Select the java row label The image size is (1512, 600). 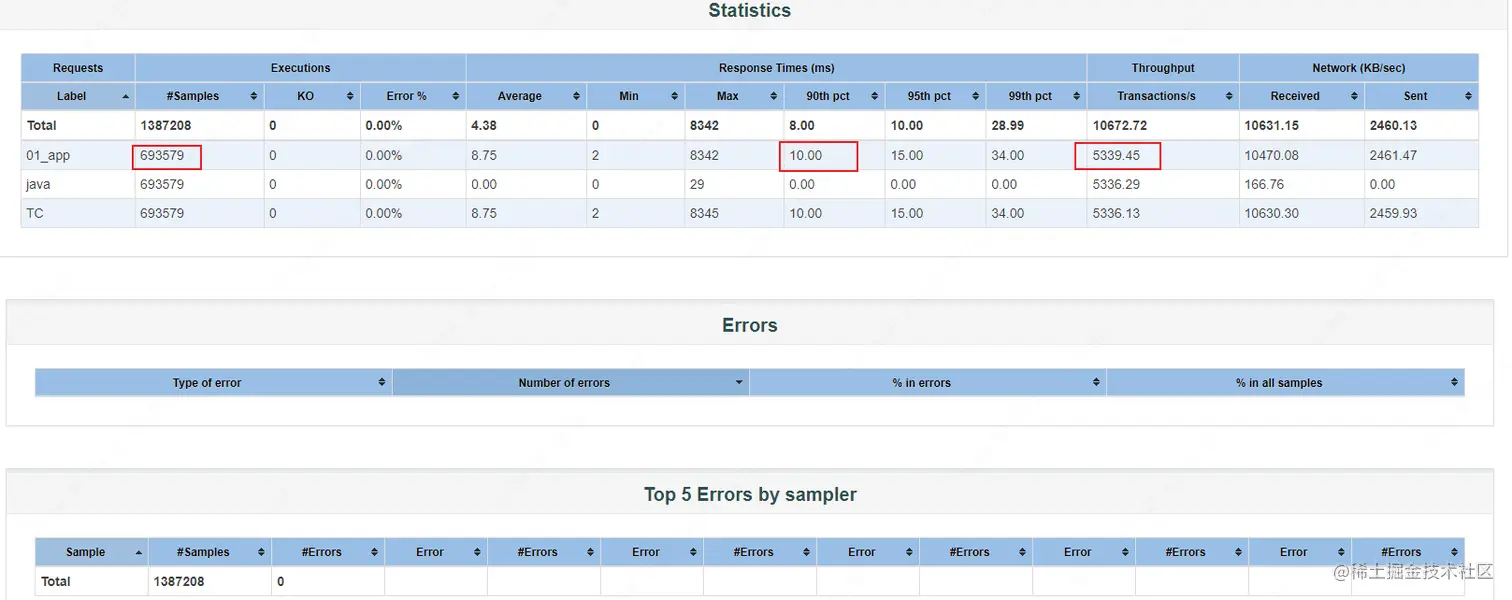click(x=38, y=185)
